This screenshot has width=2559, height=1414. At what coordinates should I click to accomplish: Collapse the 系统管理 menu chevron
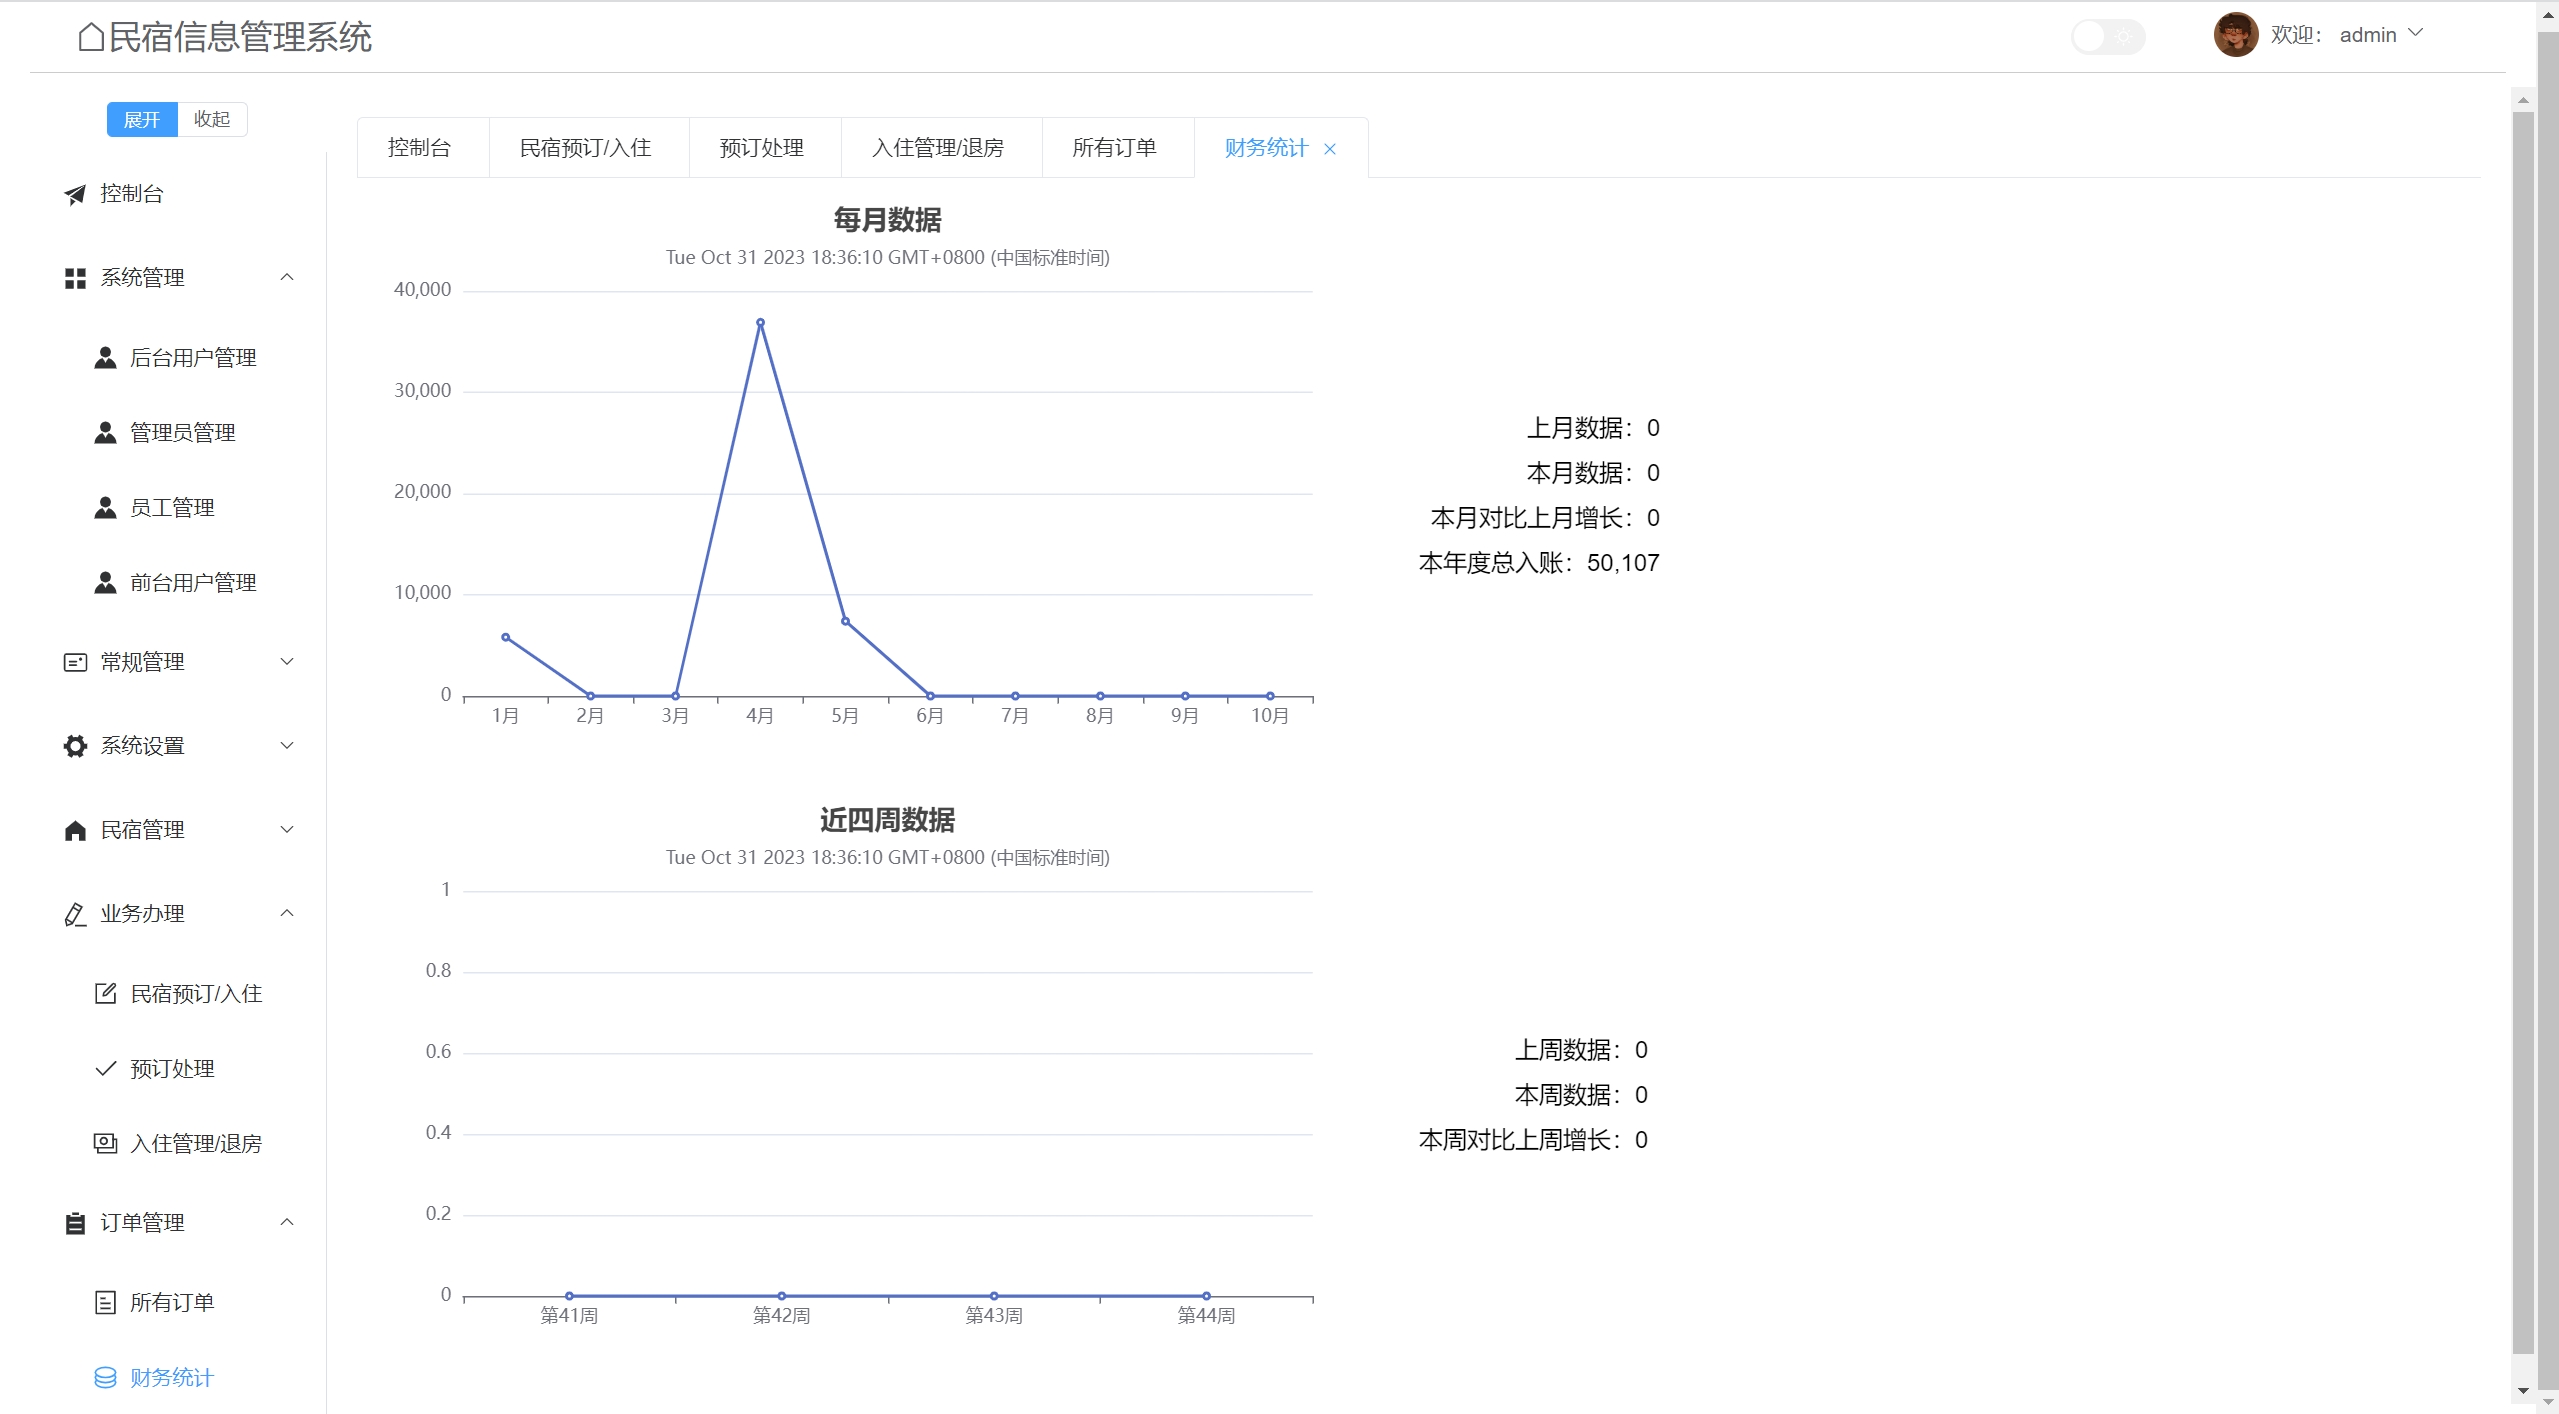click(x=287, y=277)
